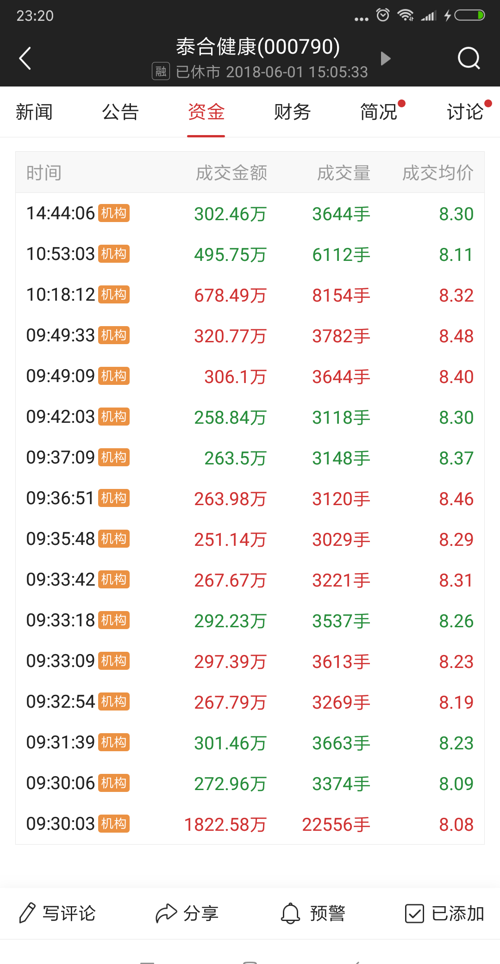Tap the share arrow icon

tap(166, 914)
